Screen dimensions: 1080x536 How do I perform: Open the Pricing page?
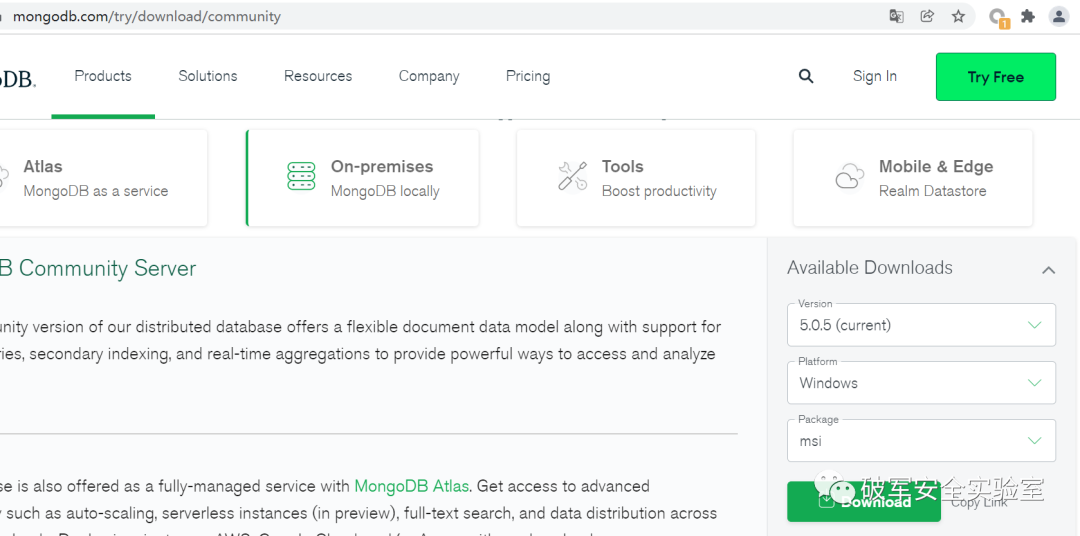(x=528, y=76)
